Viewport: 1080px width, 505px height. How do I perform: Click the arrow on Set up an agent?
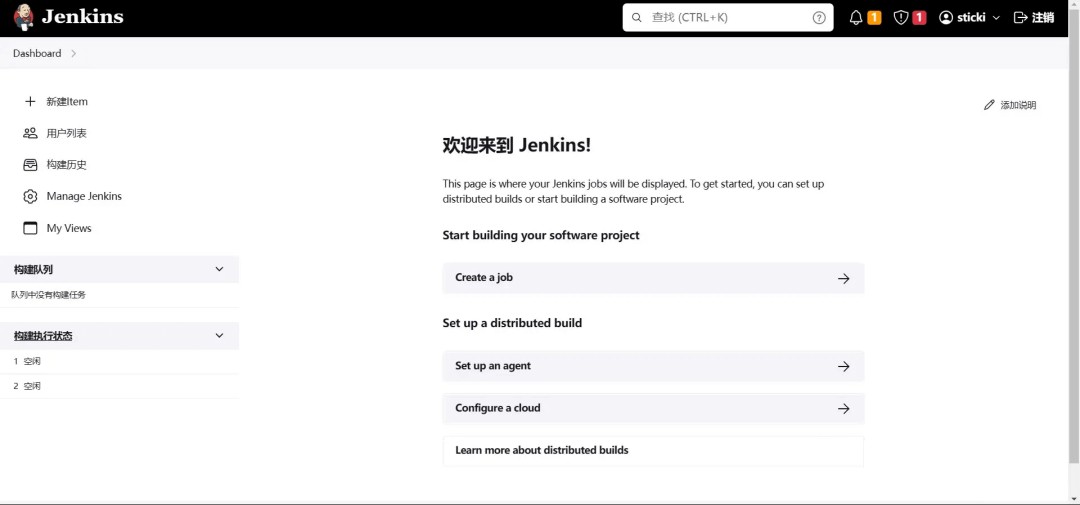click(843, 367)
